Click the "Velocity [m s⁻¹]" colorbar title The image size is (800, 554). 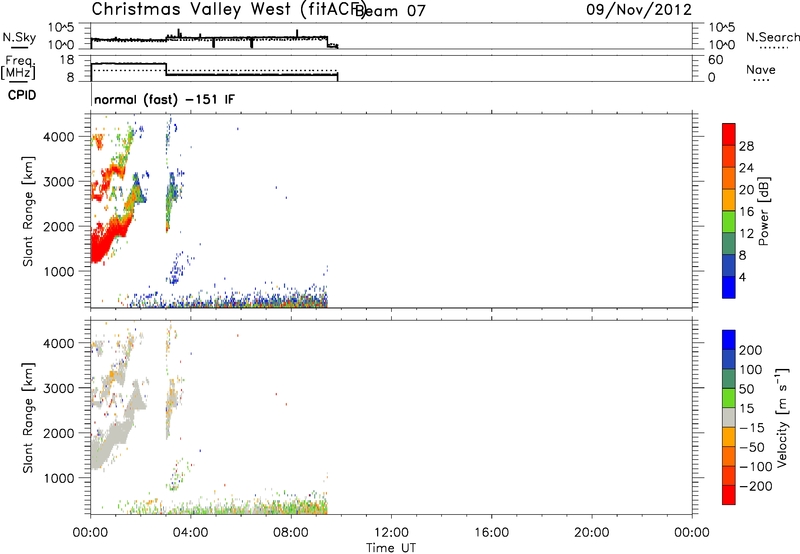(782, 417)
